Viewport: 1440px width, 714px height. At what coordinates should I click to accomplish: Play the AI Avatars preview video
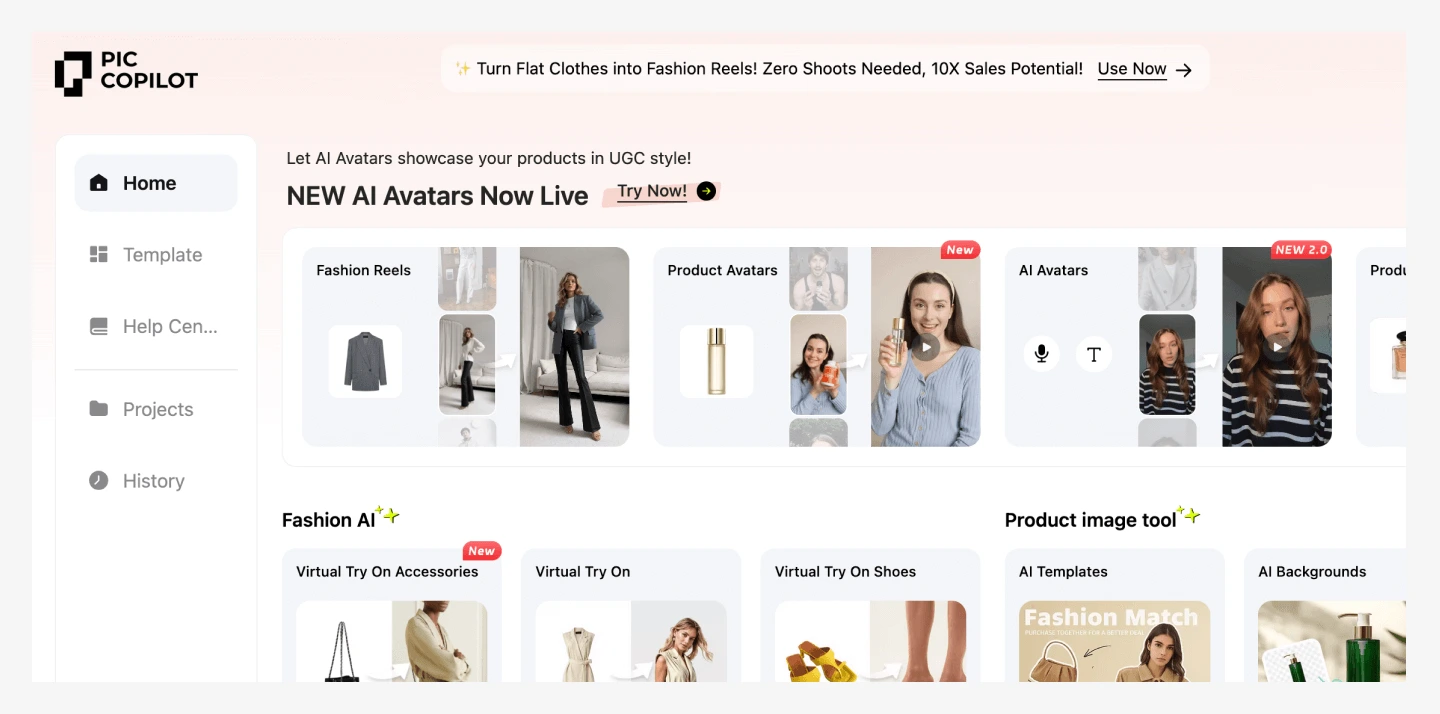point(1277,347)
